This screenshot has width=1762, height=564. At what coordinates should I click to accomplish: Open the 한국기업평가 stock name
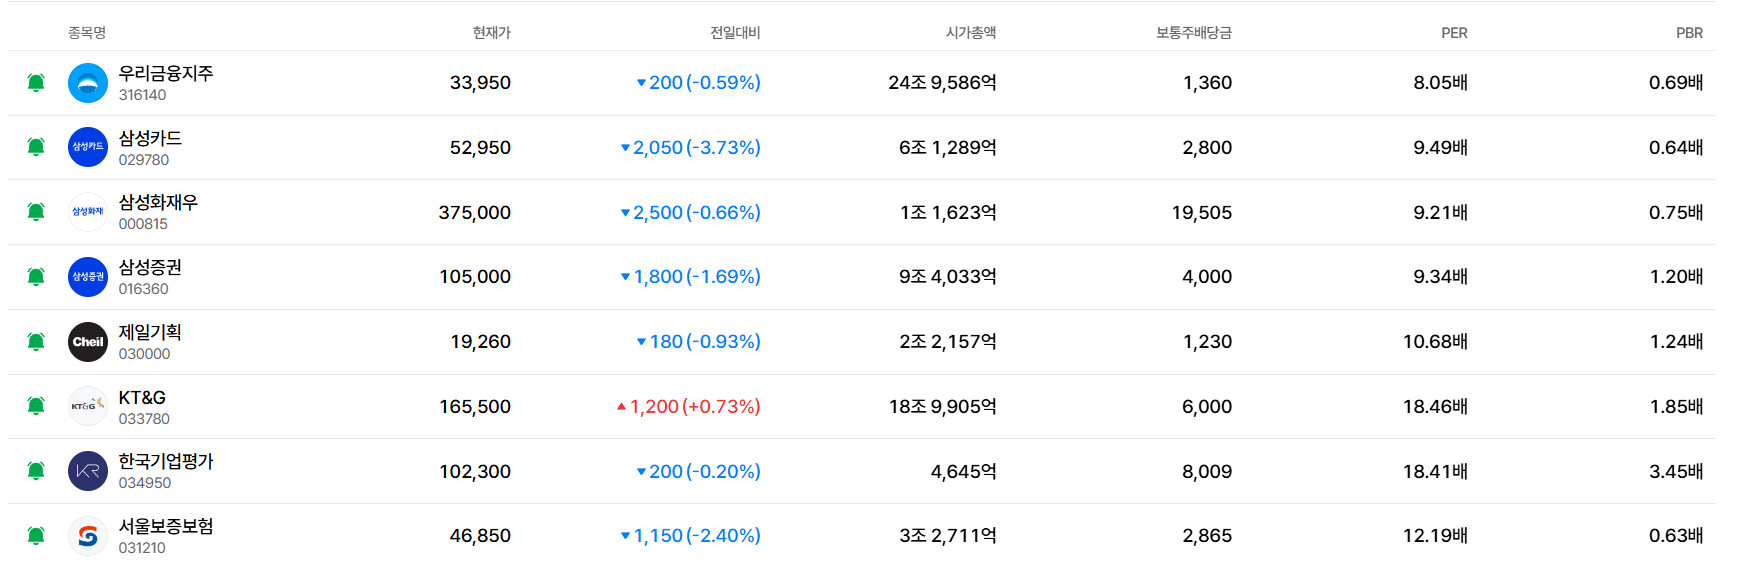click(x=166, y=461)
